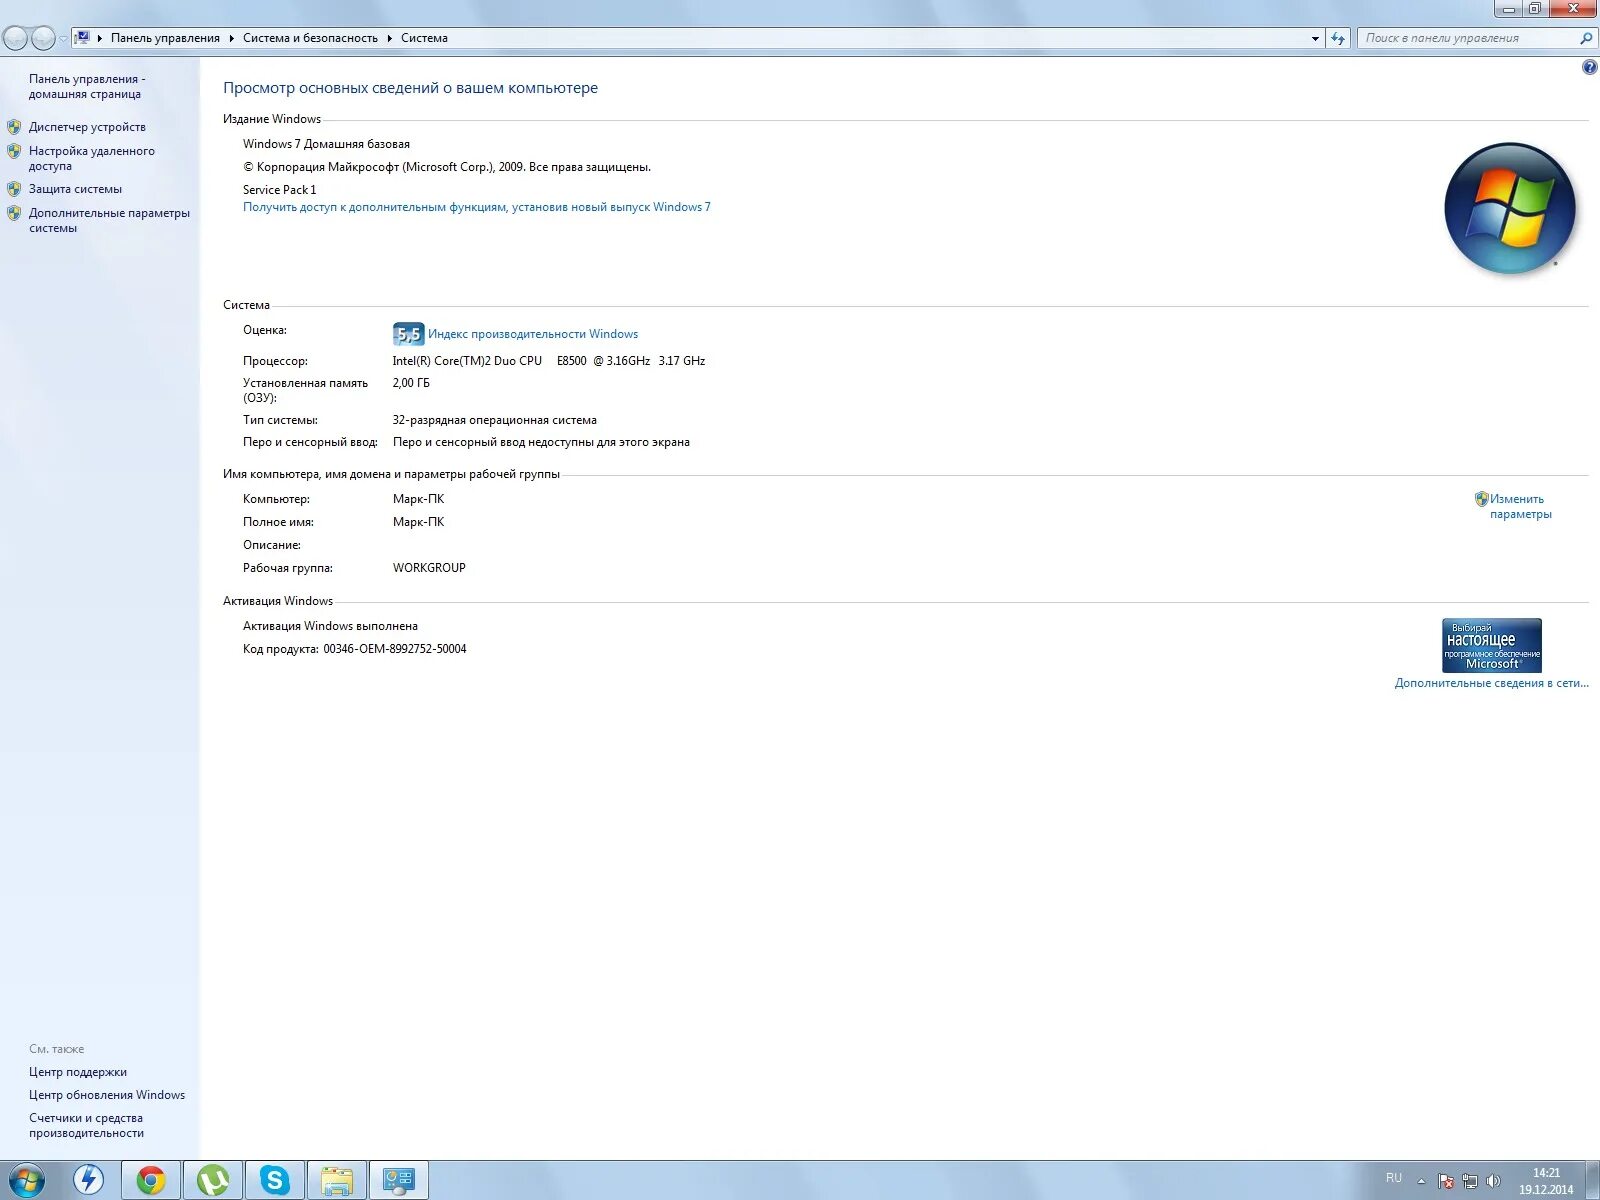Open Дополнительные параметры системы link

coord(109,220)
